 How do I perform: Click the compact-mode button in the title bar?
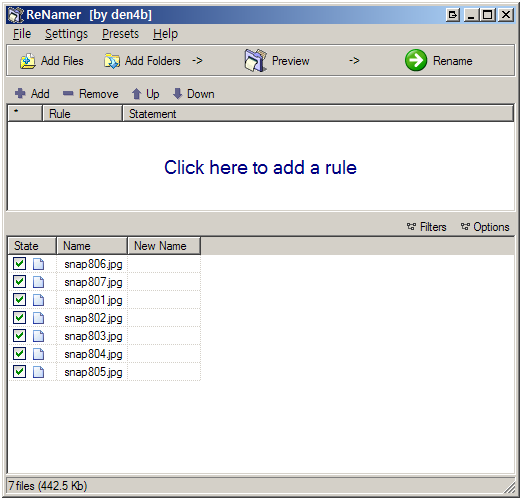click(x=453, y=15)
